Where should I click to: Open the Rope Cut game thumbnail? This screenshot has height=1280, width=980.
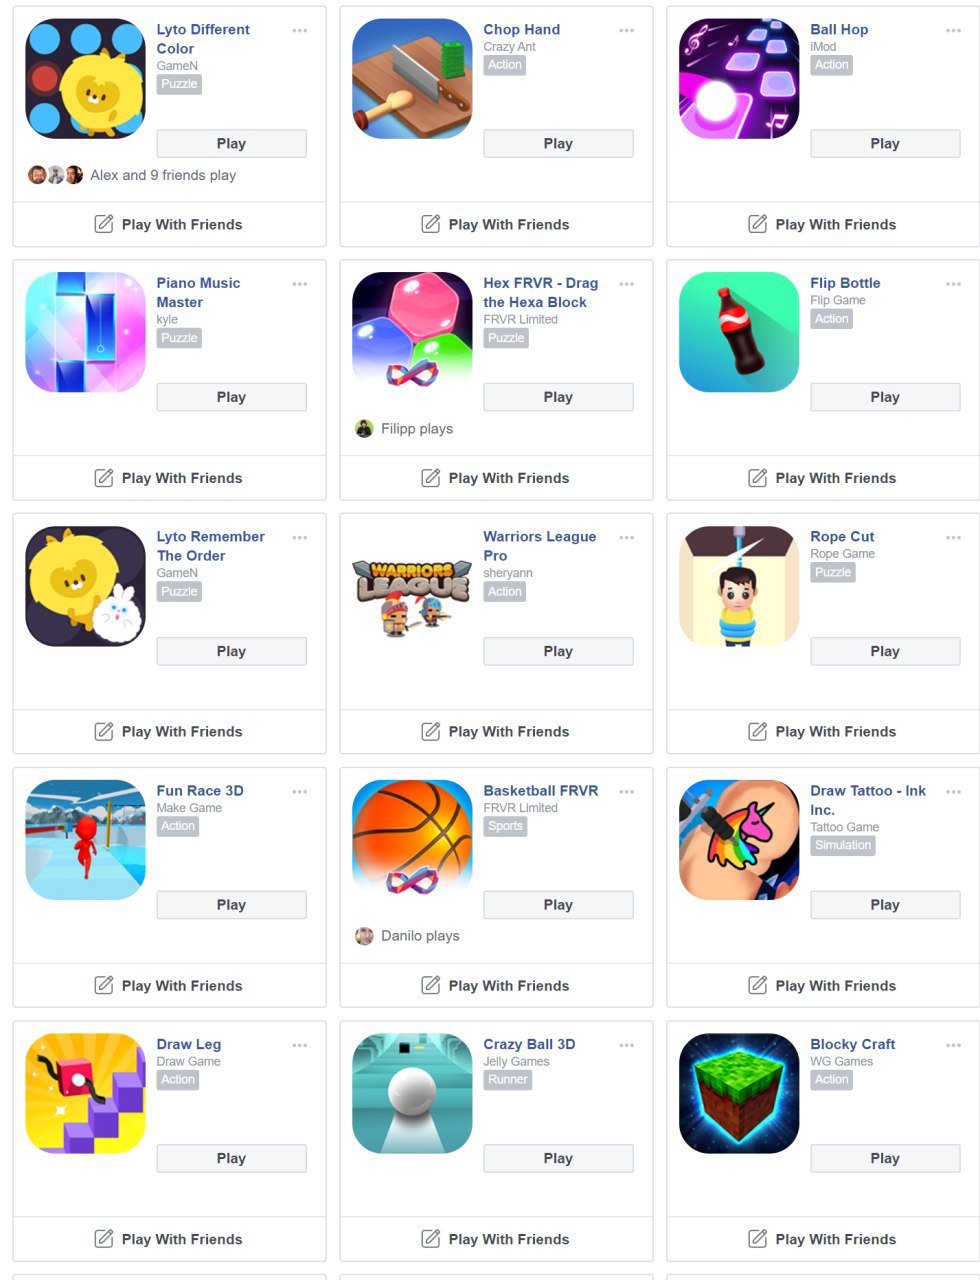(739, 586)
